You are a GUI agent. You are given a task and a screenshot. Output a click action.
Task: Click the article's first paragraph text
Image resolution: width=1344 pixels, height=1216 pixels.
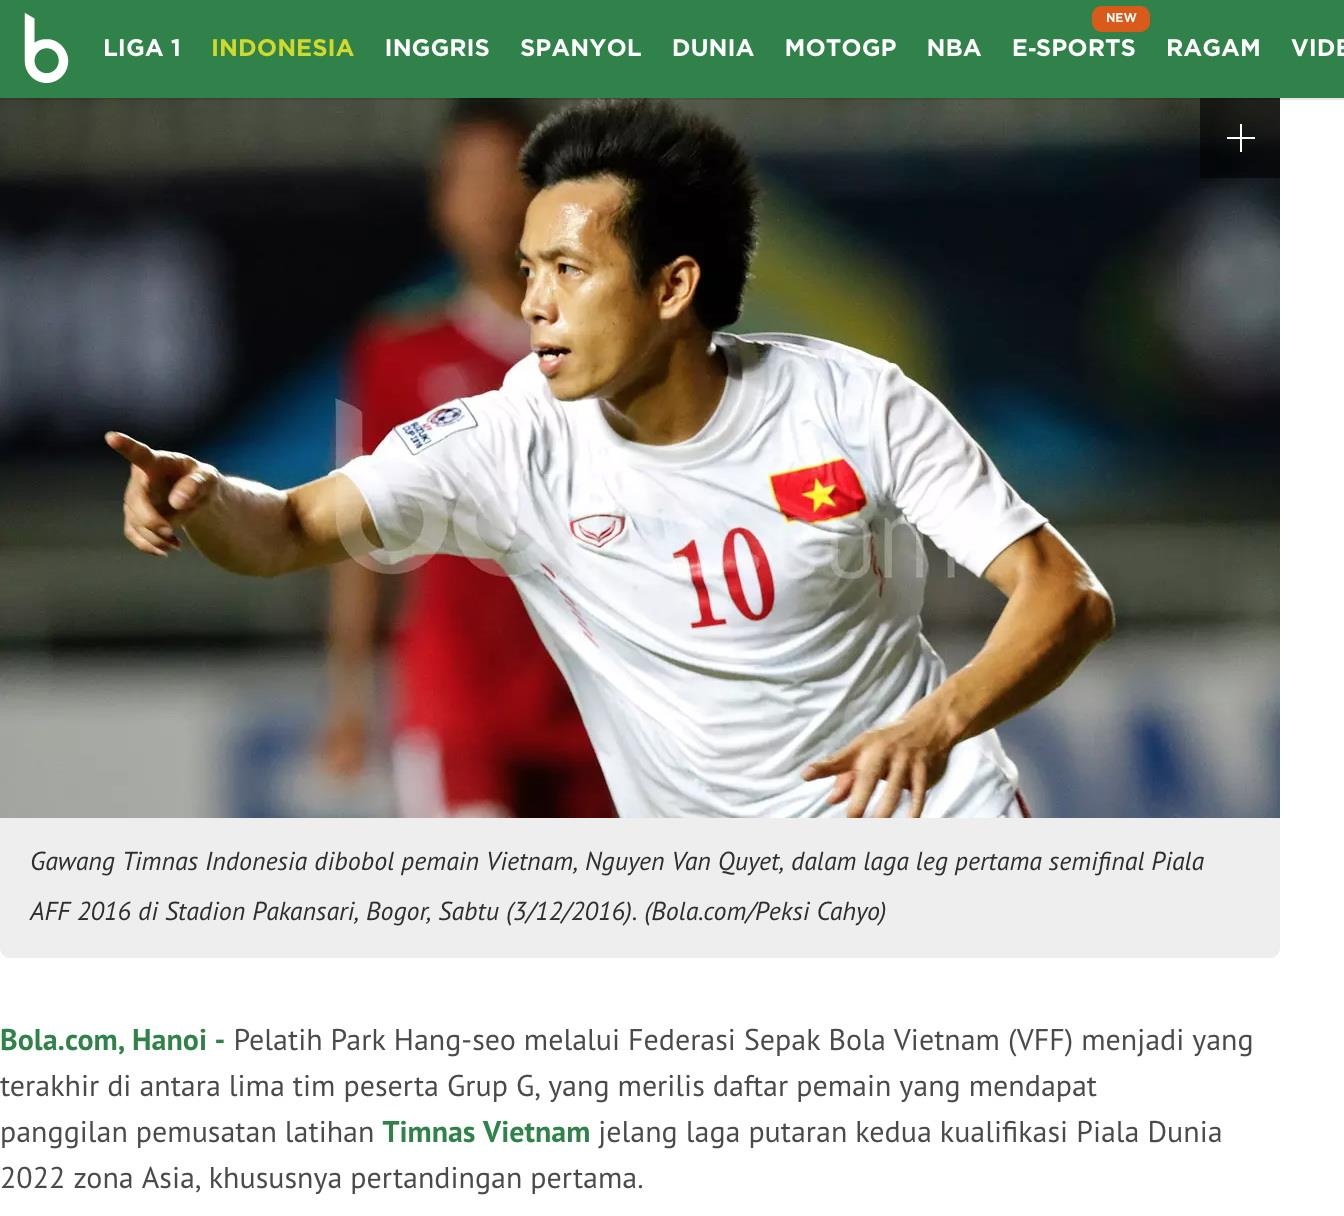(626, 1109)
